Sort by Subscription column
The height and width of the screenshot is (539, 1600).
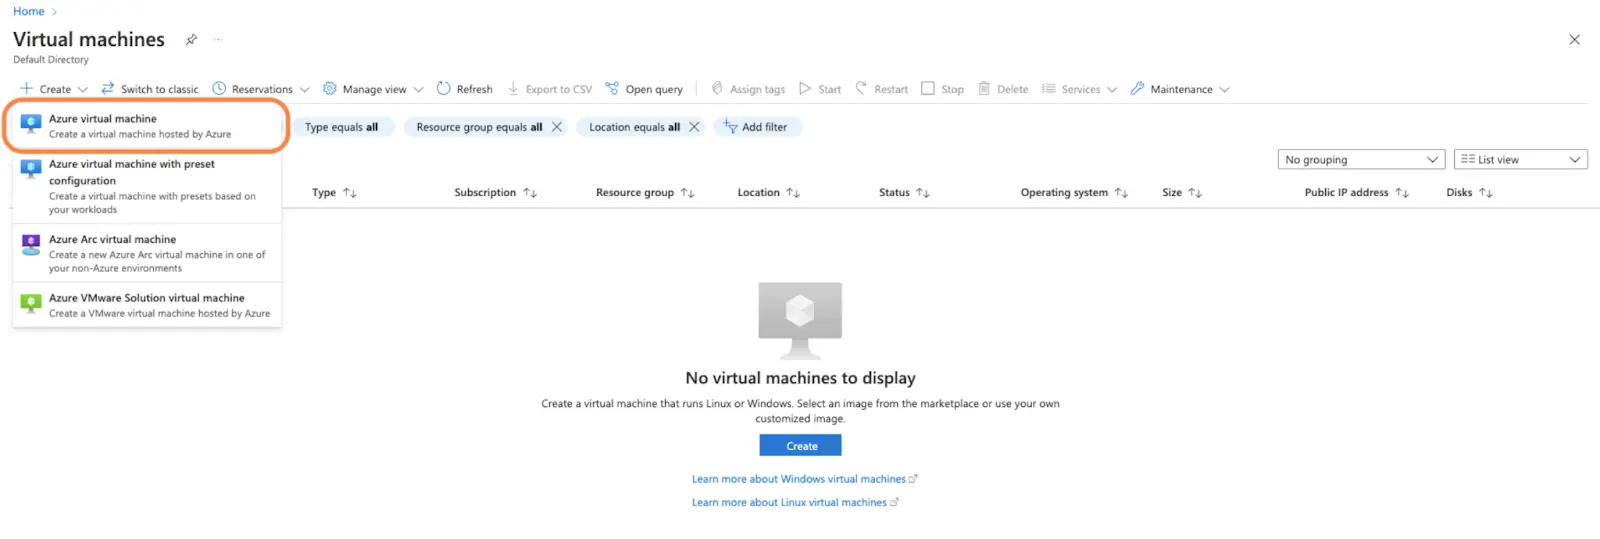495,192
